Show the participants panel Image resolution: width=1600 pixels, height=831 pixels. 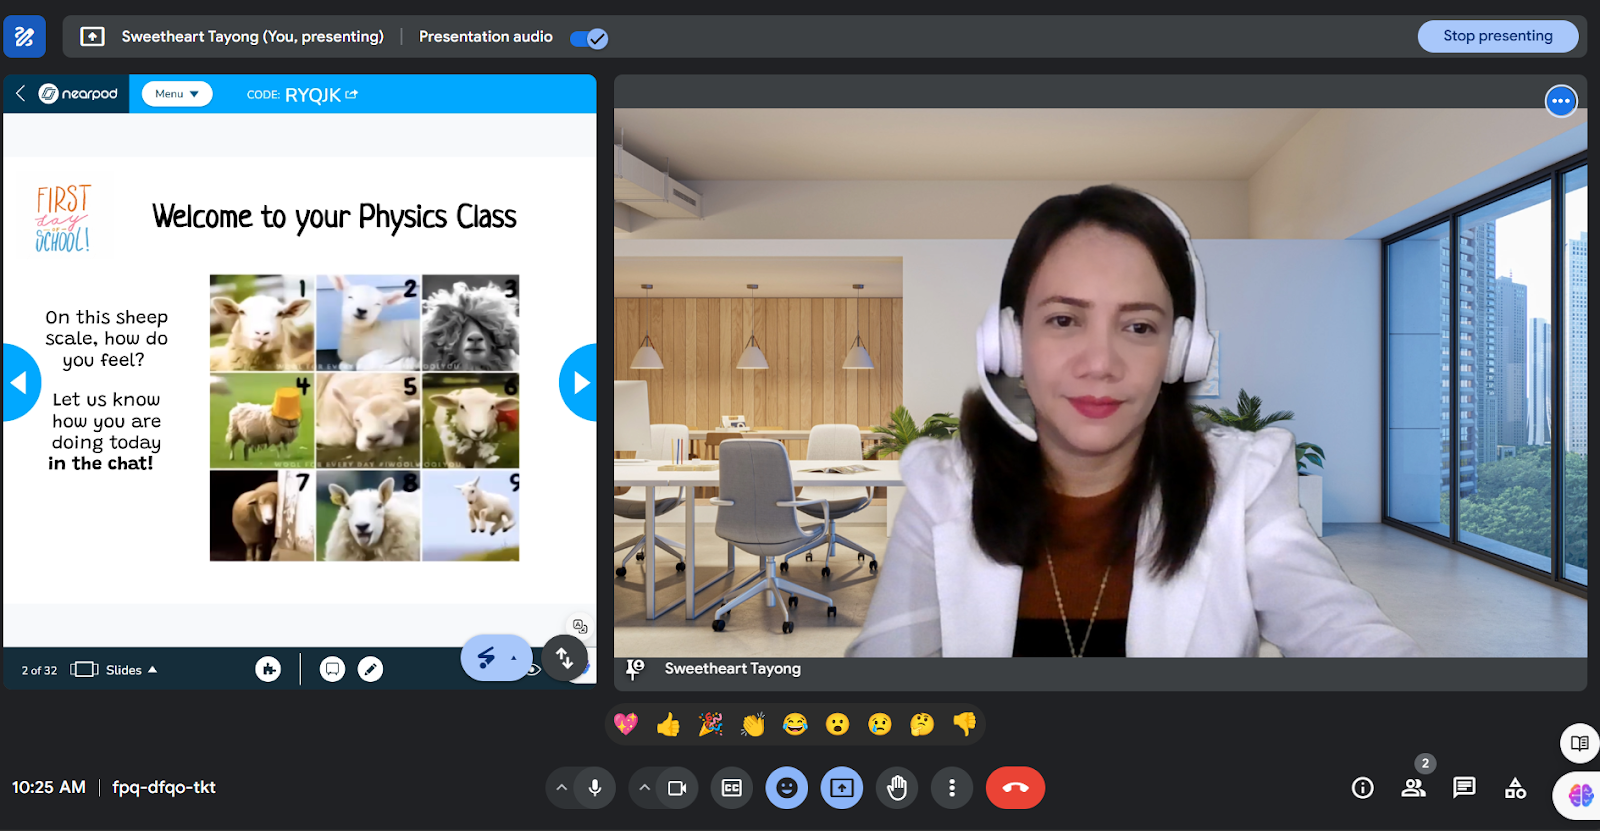(x=1413, y=788)
